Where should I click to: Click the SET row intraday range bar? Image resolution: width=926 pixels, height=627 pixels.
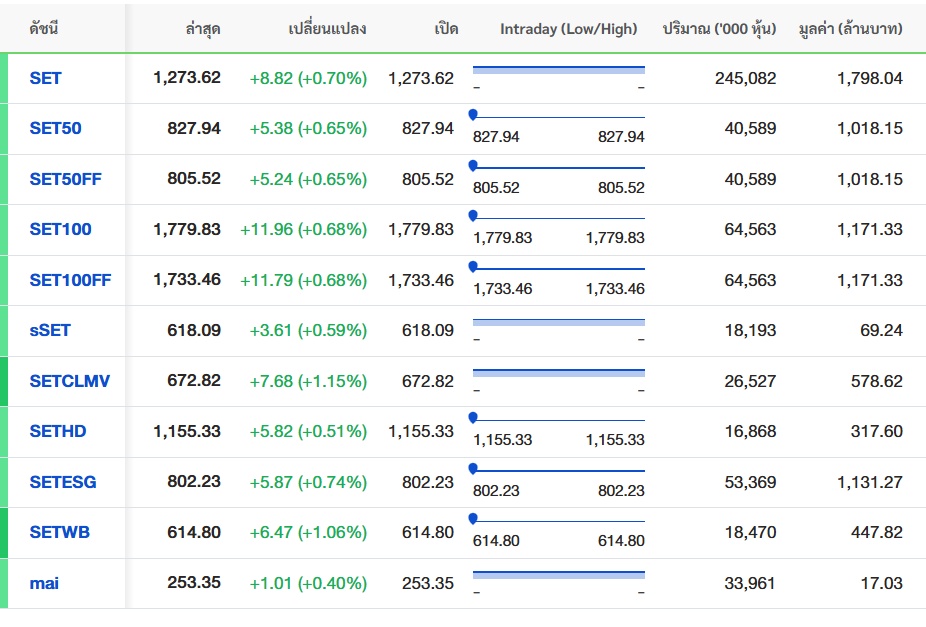pyautogui.click(x=558, y=70)
